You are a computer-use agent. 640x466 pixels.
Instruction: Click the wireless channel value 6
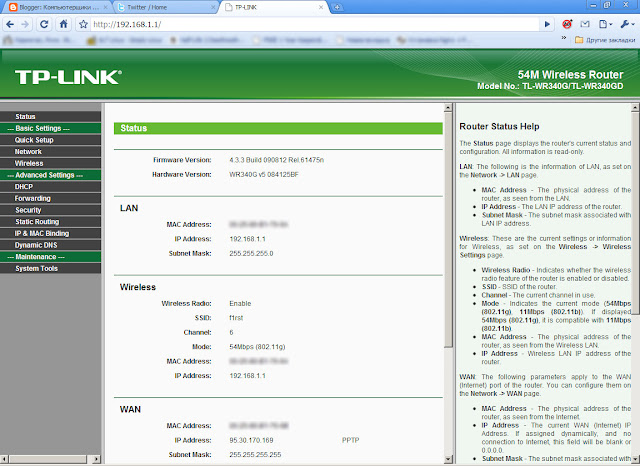point(231,333)
